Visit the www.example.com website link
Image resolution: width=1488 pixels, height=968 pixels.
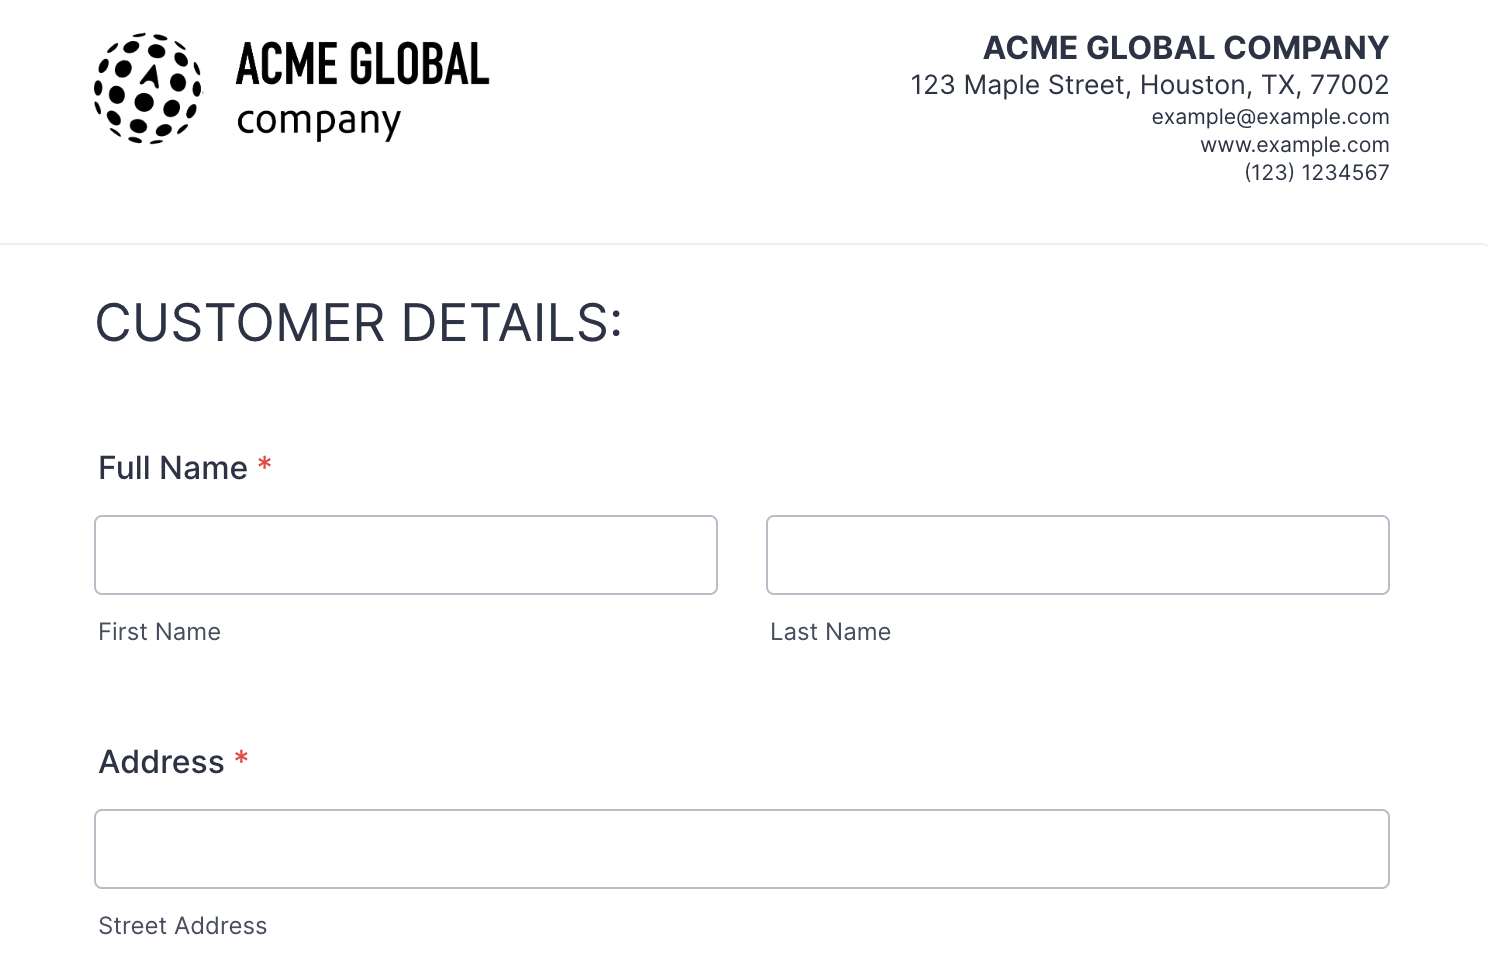pos(1294,145)
